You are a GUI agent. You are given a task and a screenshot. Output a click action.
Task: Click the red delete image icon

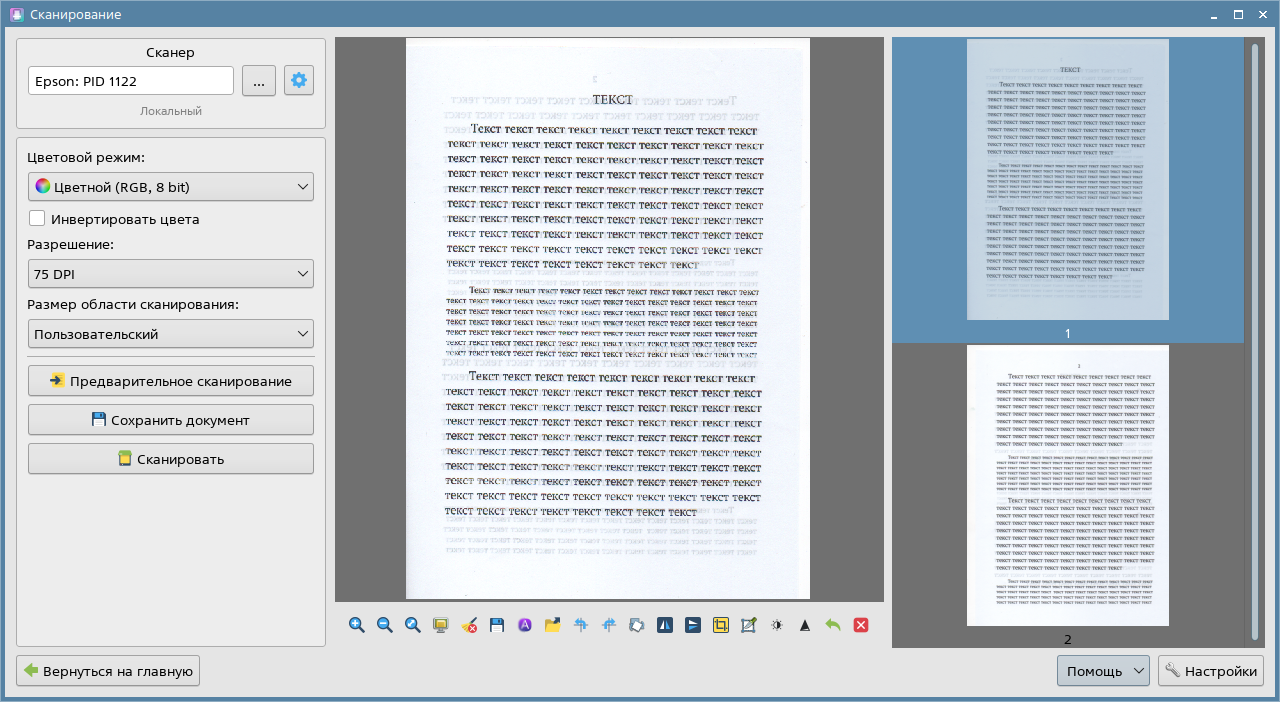[x=861, y=625]
